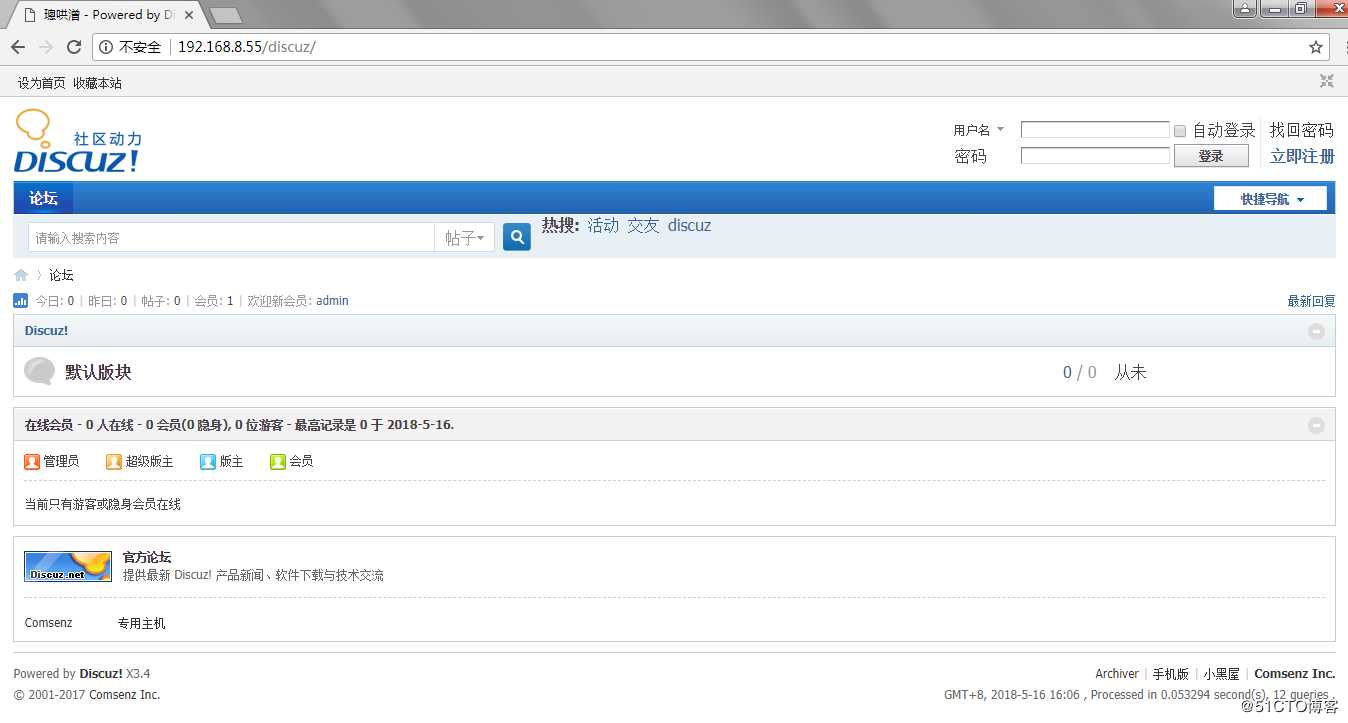This screenshot has width=1348, height=723.
Task: Click Discuz! in the Powered by footer
Action: coord(101,674)
